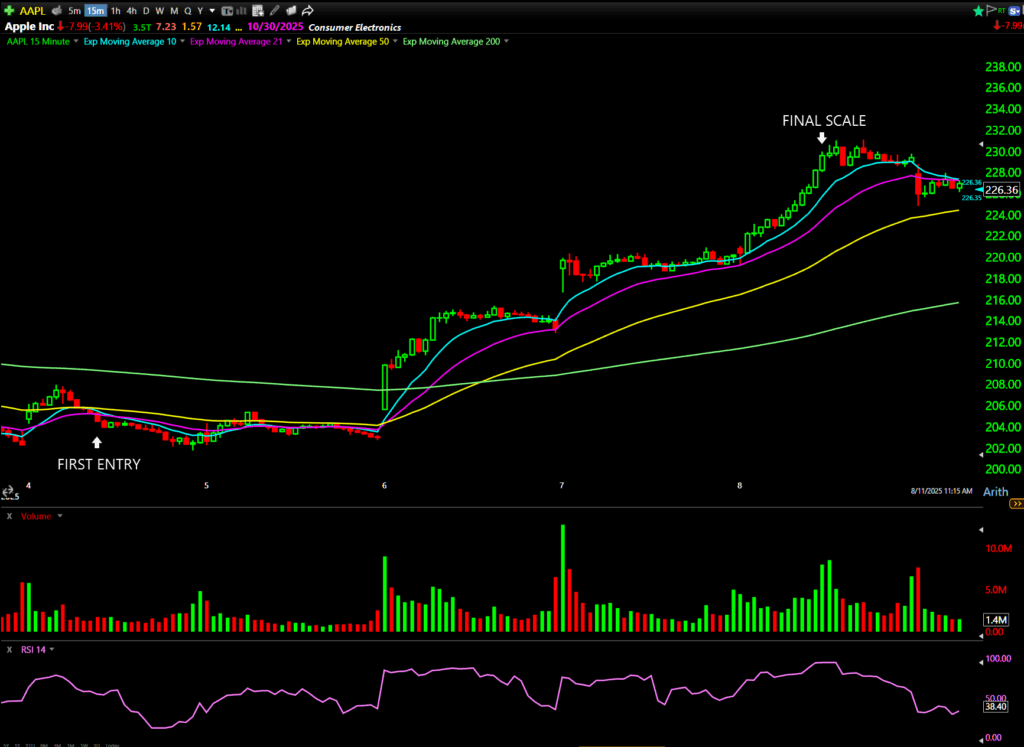Switch to the 5m timeframe

[74, 11]
